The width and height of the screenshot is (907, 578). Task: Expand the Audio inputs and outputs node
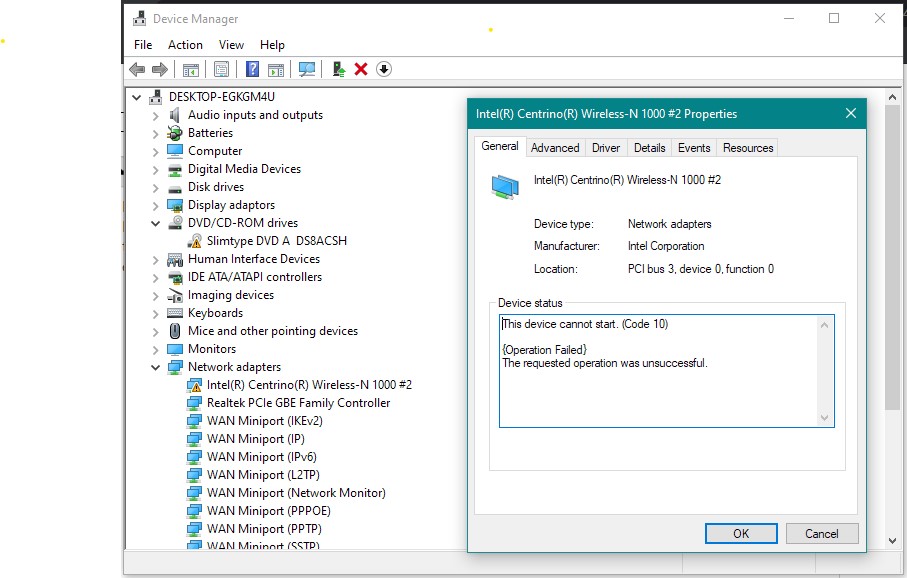[155, 116]
